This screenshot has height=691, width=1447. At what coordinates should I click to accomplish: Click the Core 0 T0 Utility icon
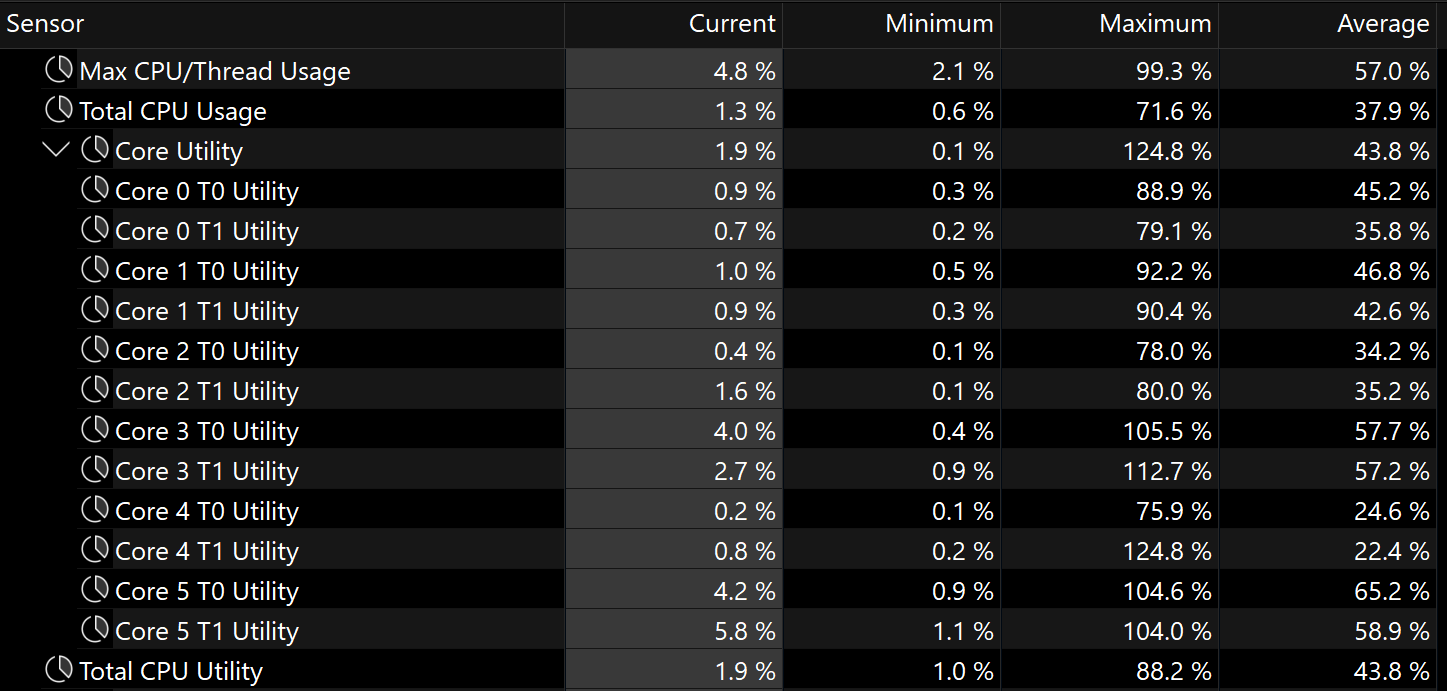click(x=95, y=190)
